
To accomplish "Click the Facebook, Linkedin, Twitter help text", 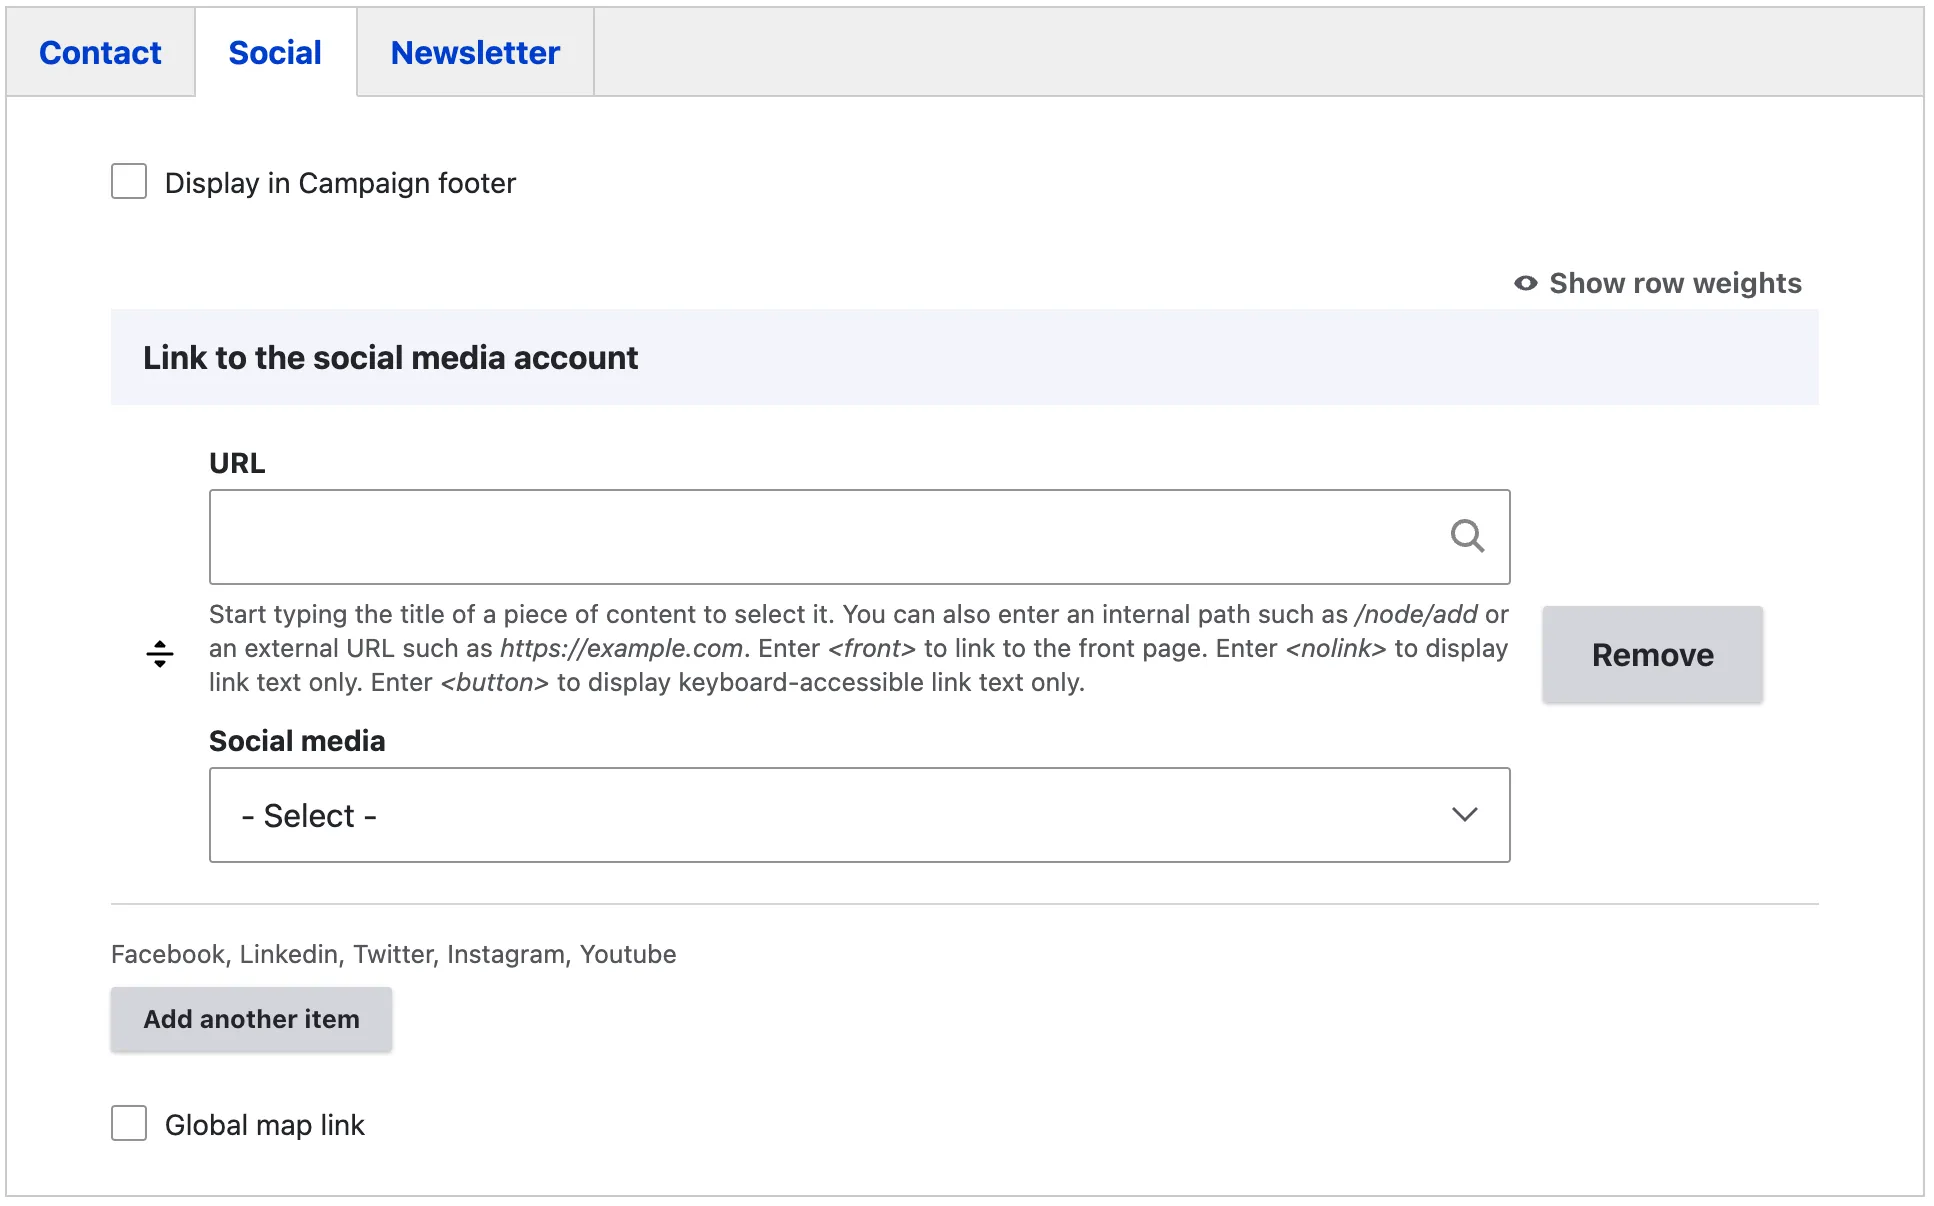I will click(x=393, y=954).
